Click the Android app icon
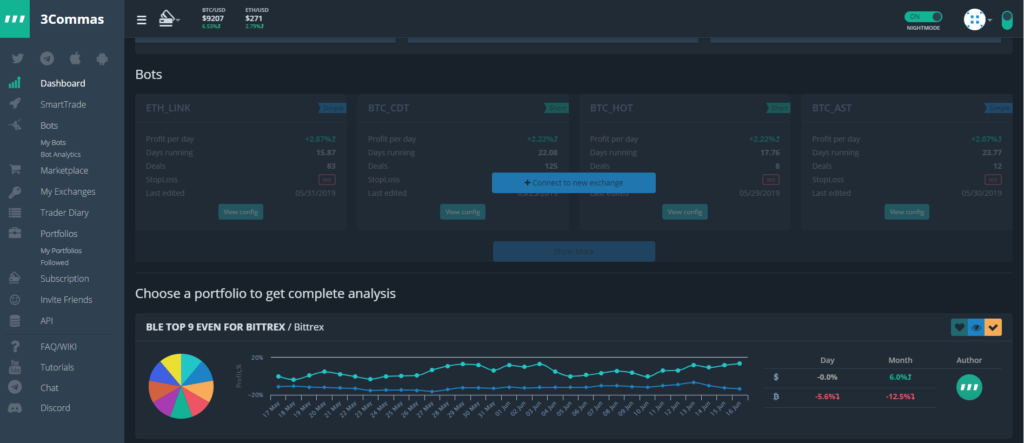Image resolution: width=1024 pixels, height=443 pixels. pos(101,59)
